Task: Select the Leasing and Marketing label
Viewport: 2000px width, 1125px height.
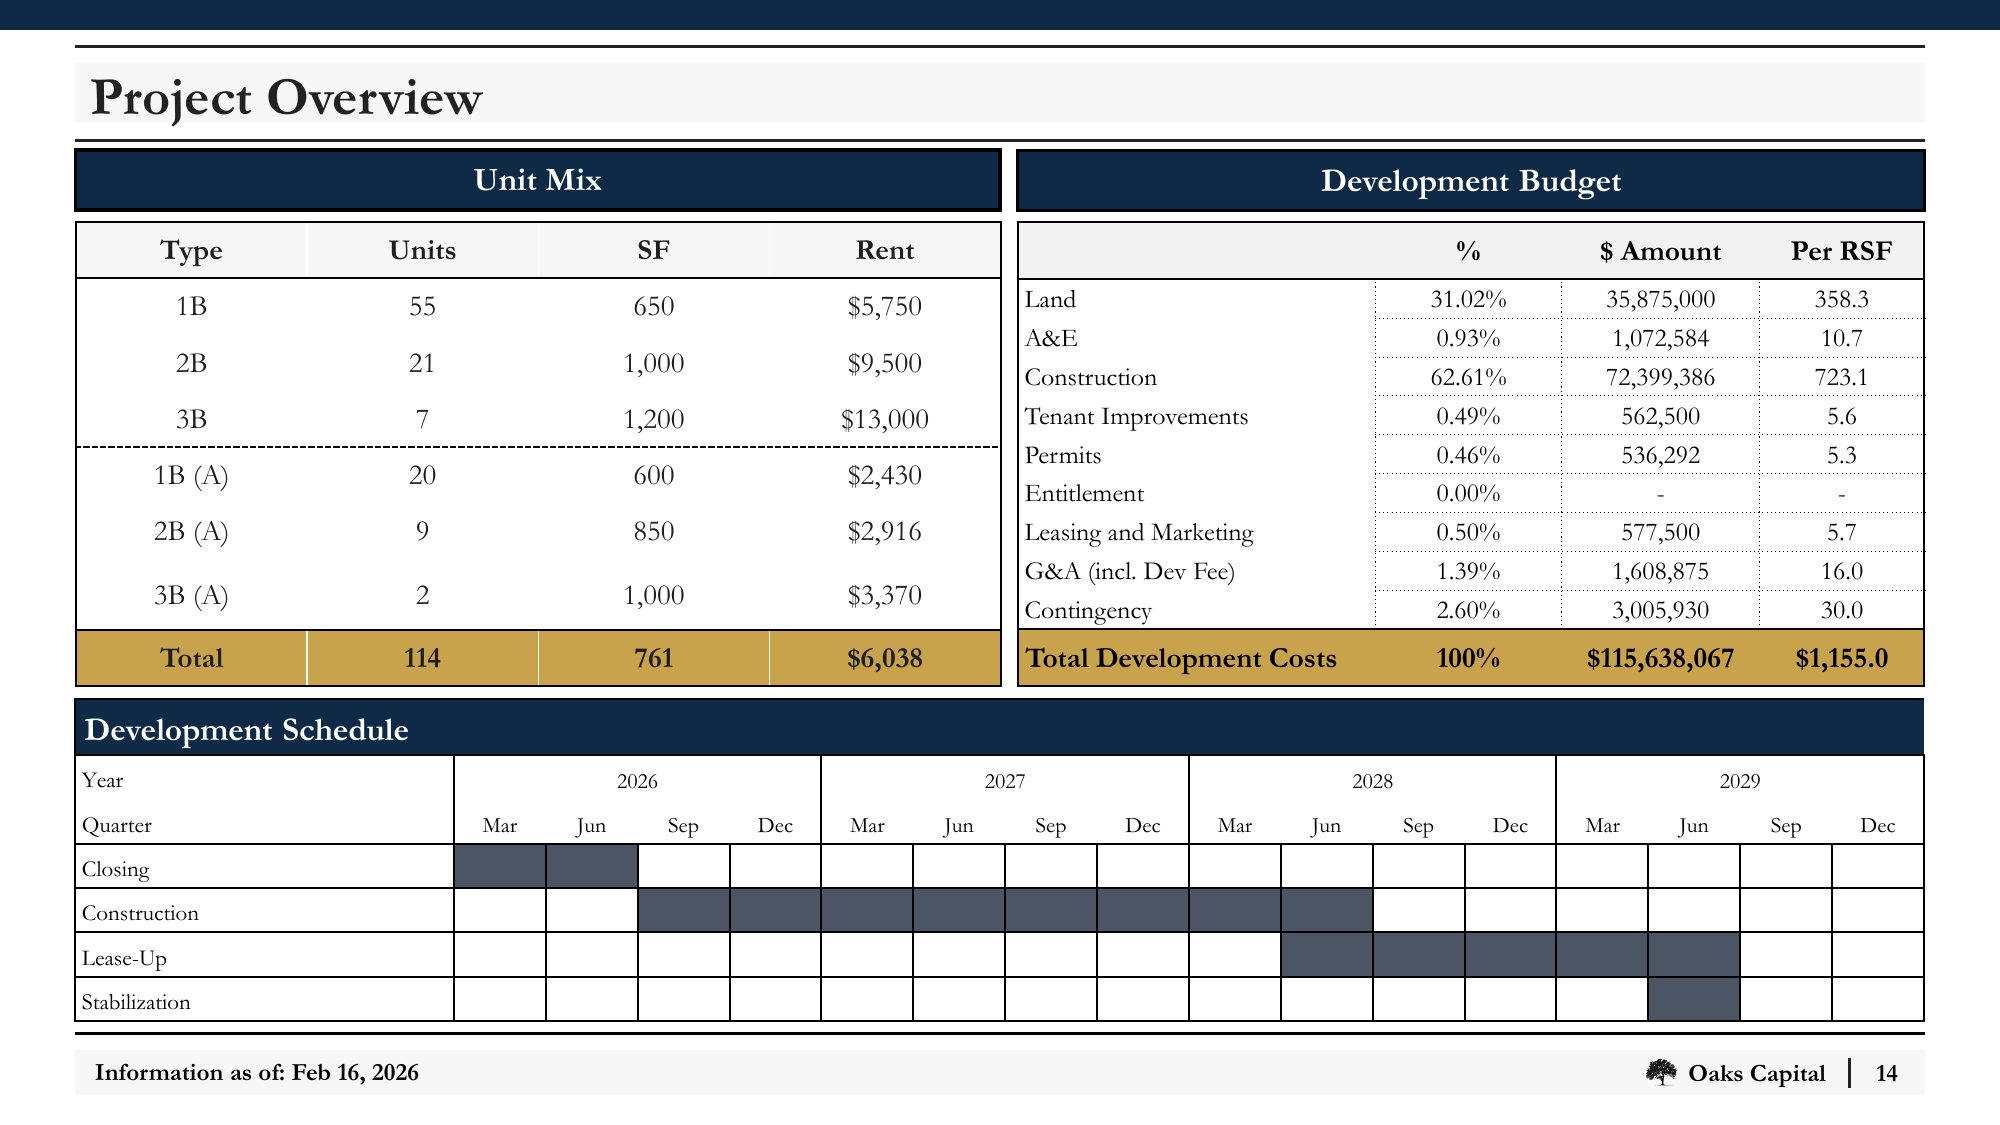Action: (x=1139, y=532)
